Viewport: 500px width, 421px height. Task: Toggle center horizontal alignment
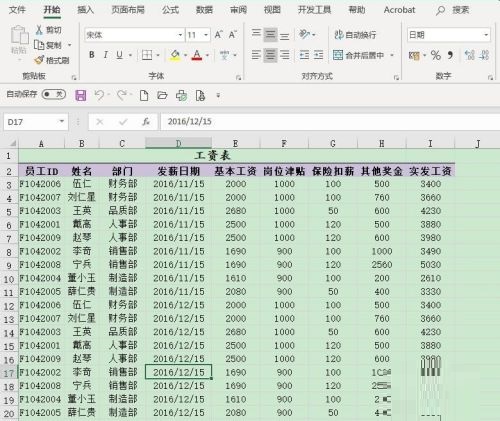[270, 55]
